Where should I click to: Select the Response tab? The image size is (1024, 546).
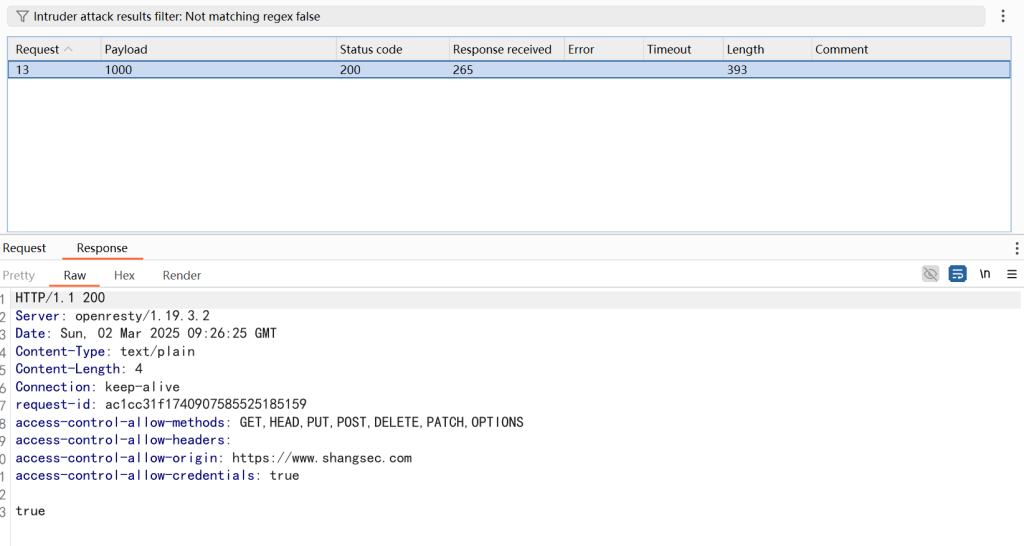102,248
